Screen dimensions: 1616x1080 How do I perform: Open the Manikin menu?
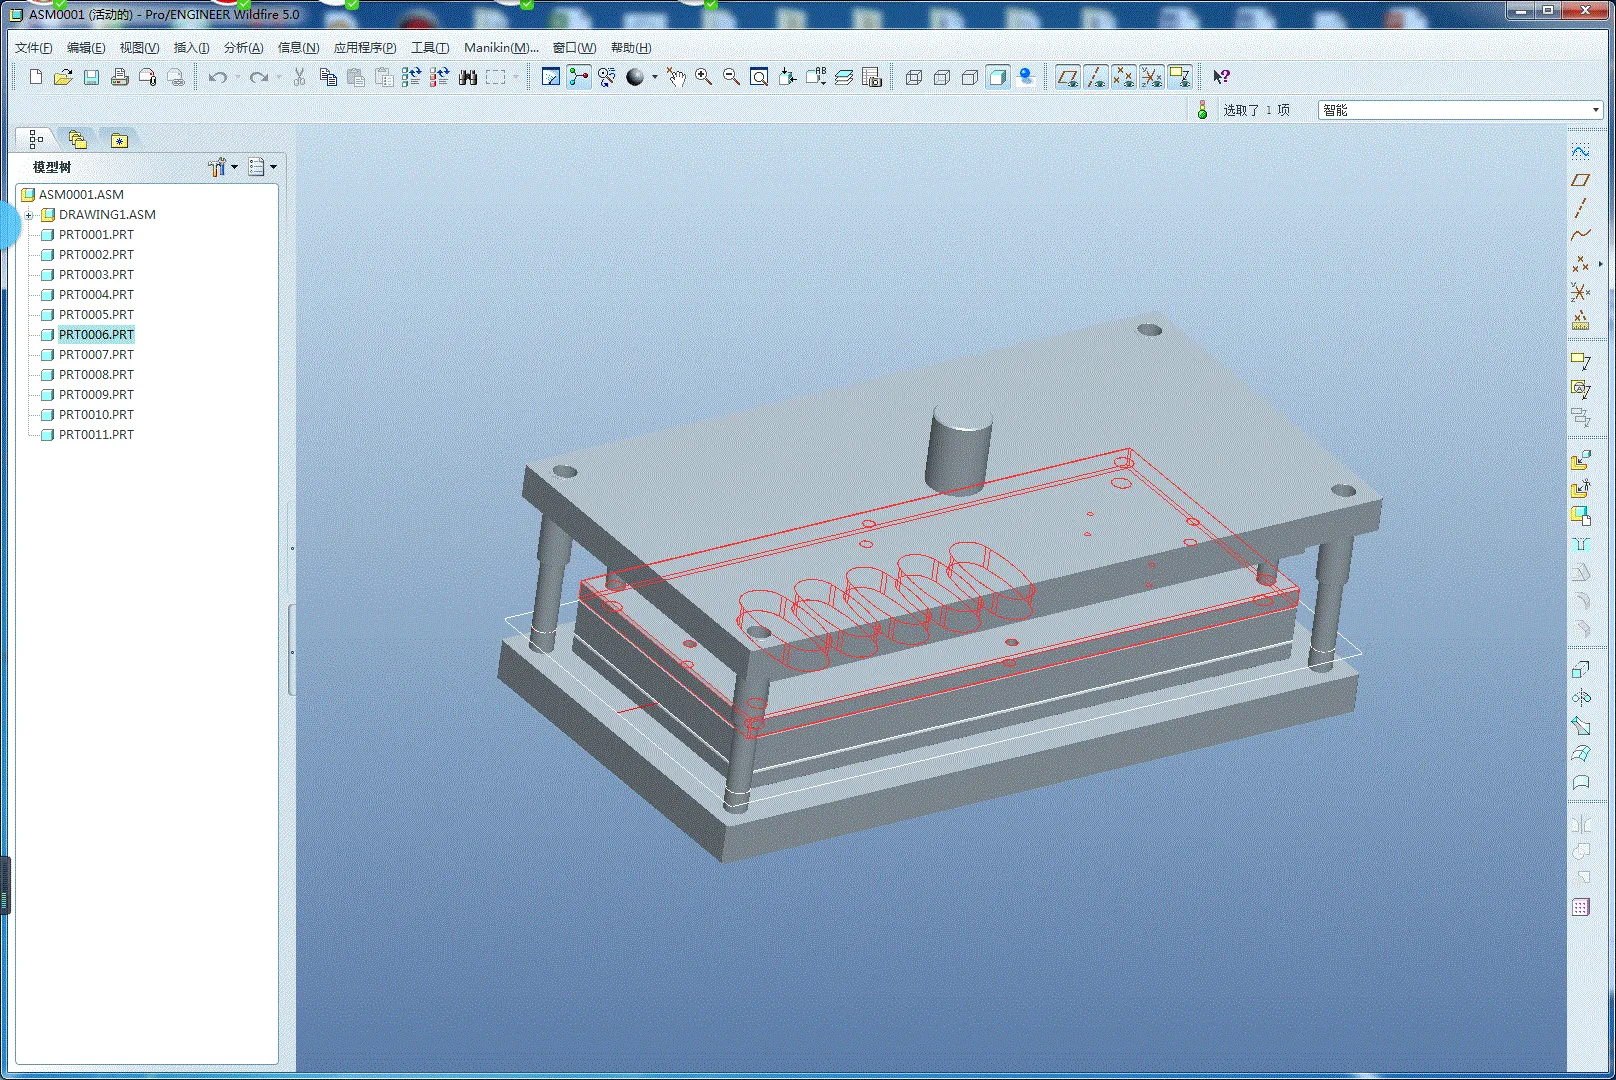coord(500,47)
